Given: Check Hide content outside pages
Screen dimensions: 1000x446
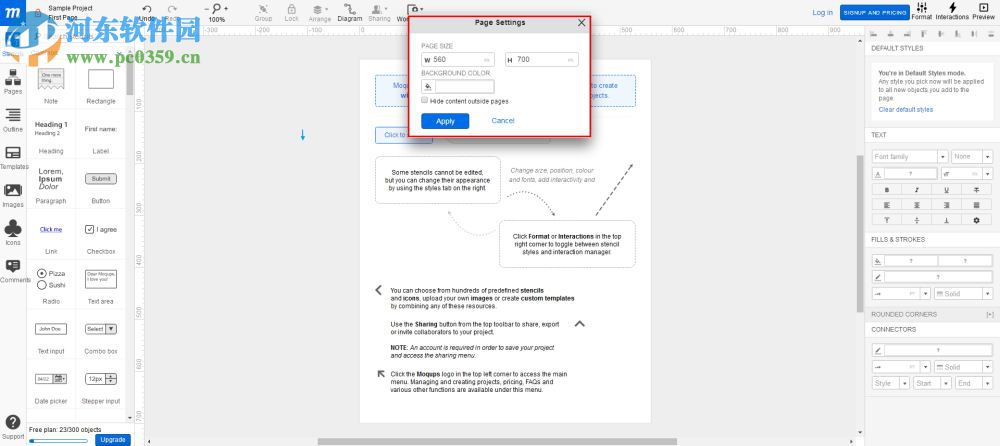Looking at the screenshot, I should [425, 100].
